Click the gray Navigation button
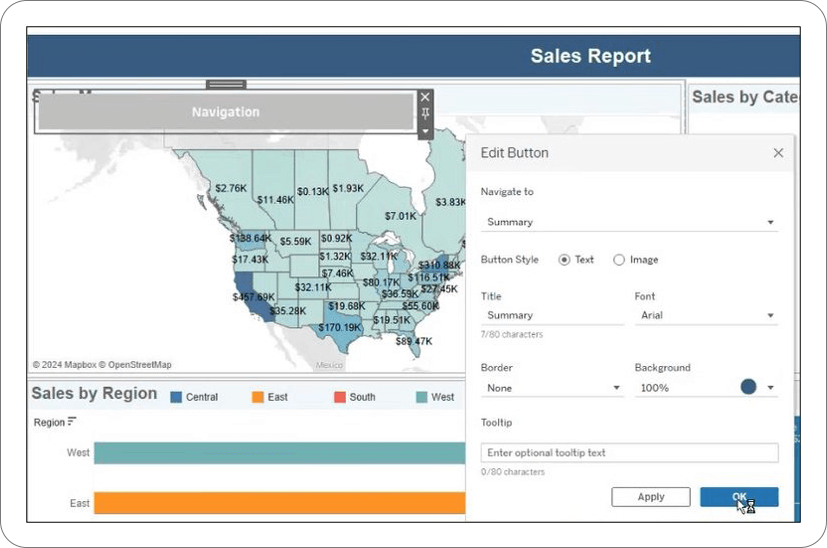This screenshot has height=548, width=827. tap(226, 112)
